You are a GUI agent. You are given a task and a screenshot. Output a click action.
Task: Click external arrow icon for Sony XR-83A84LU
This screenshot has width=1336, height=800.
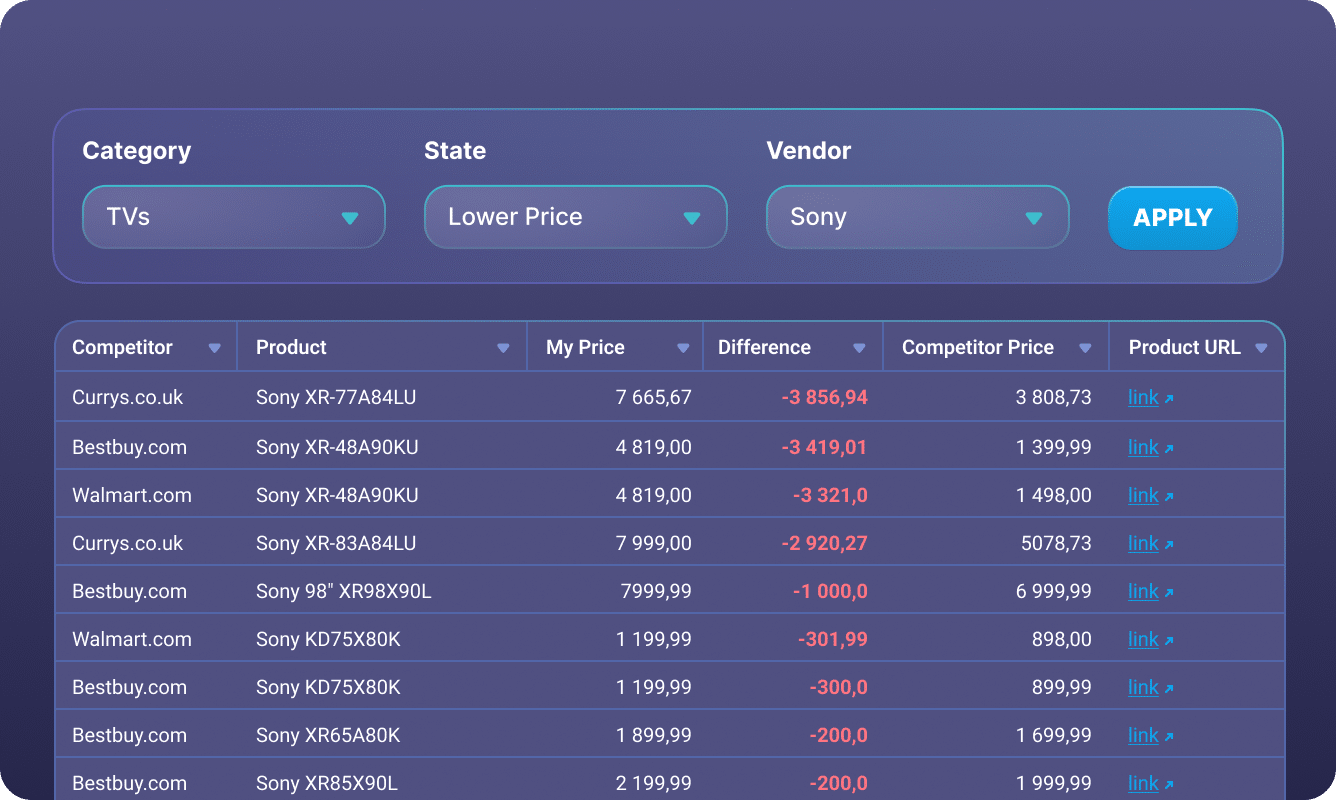1169,545
